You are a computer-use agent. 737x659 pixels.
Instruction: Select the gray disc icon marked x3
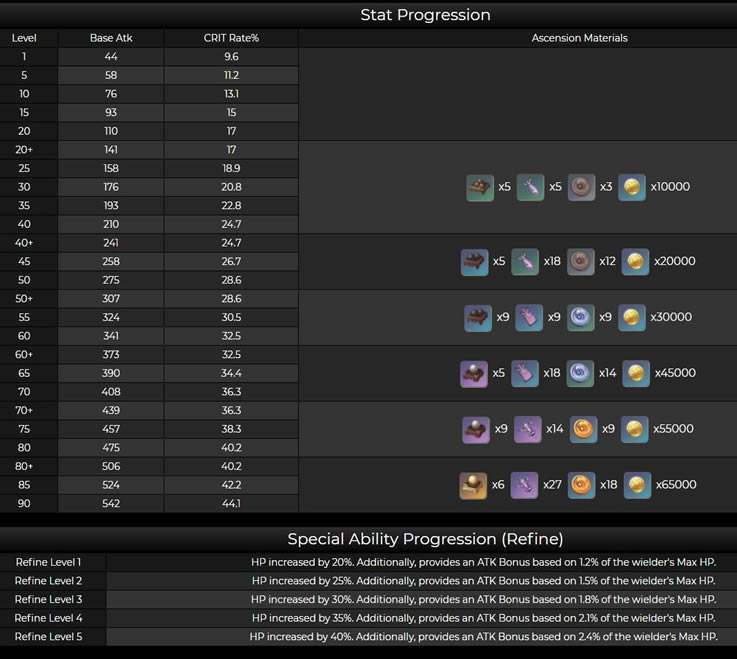581,187
